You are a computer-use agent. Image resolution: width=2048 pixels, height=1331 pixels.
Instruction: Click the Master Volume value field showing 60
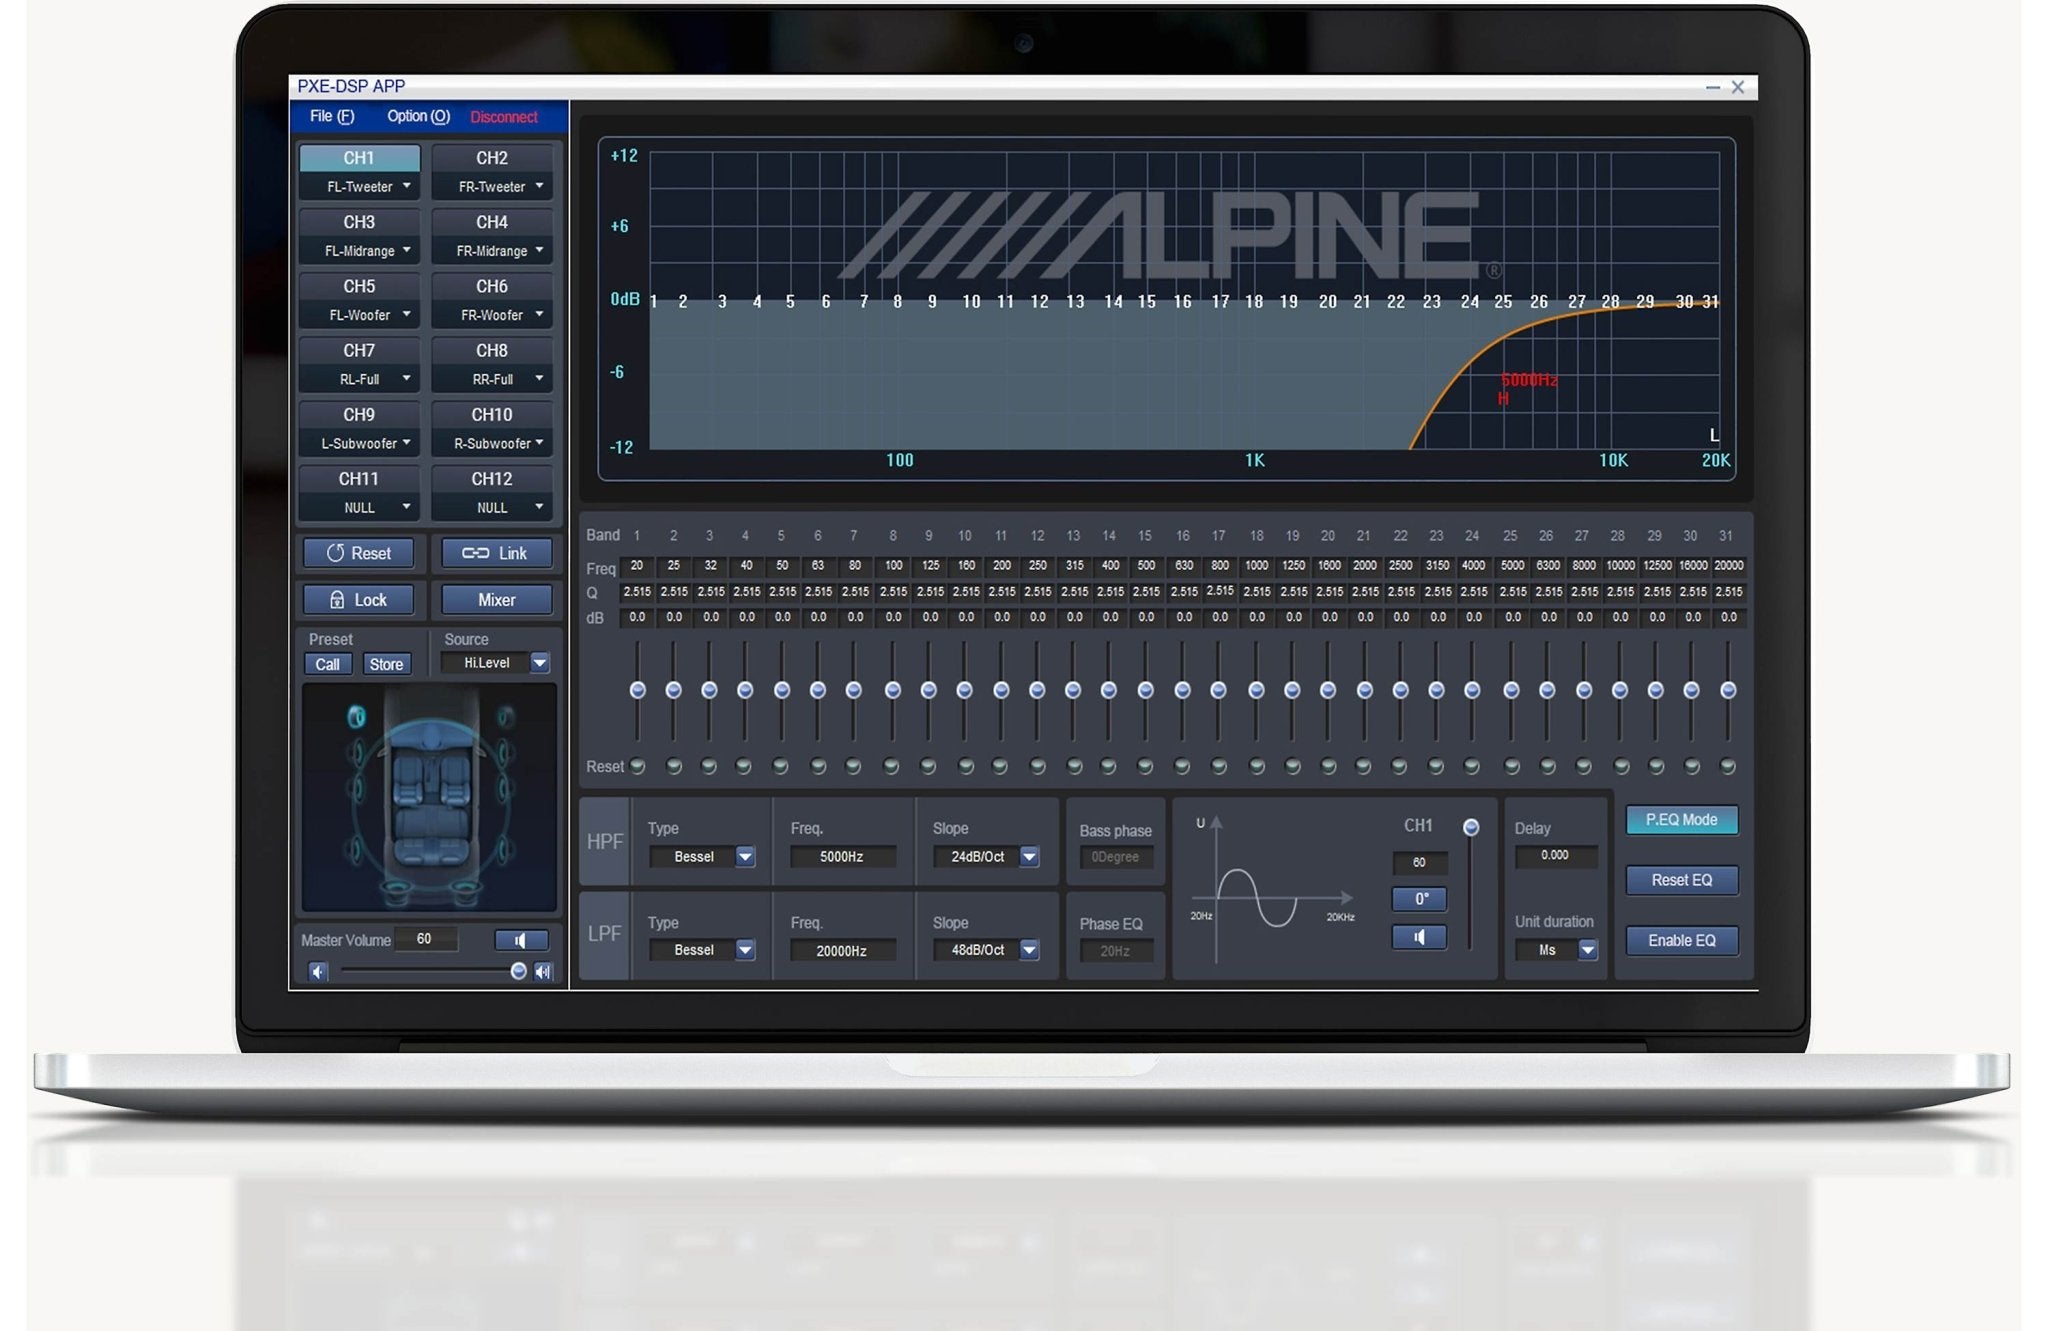point(426,940)
